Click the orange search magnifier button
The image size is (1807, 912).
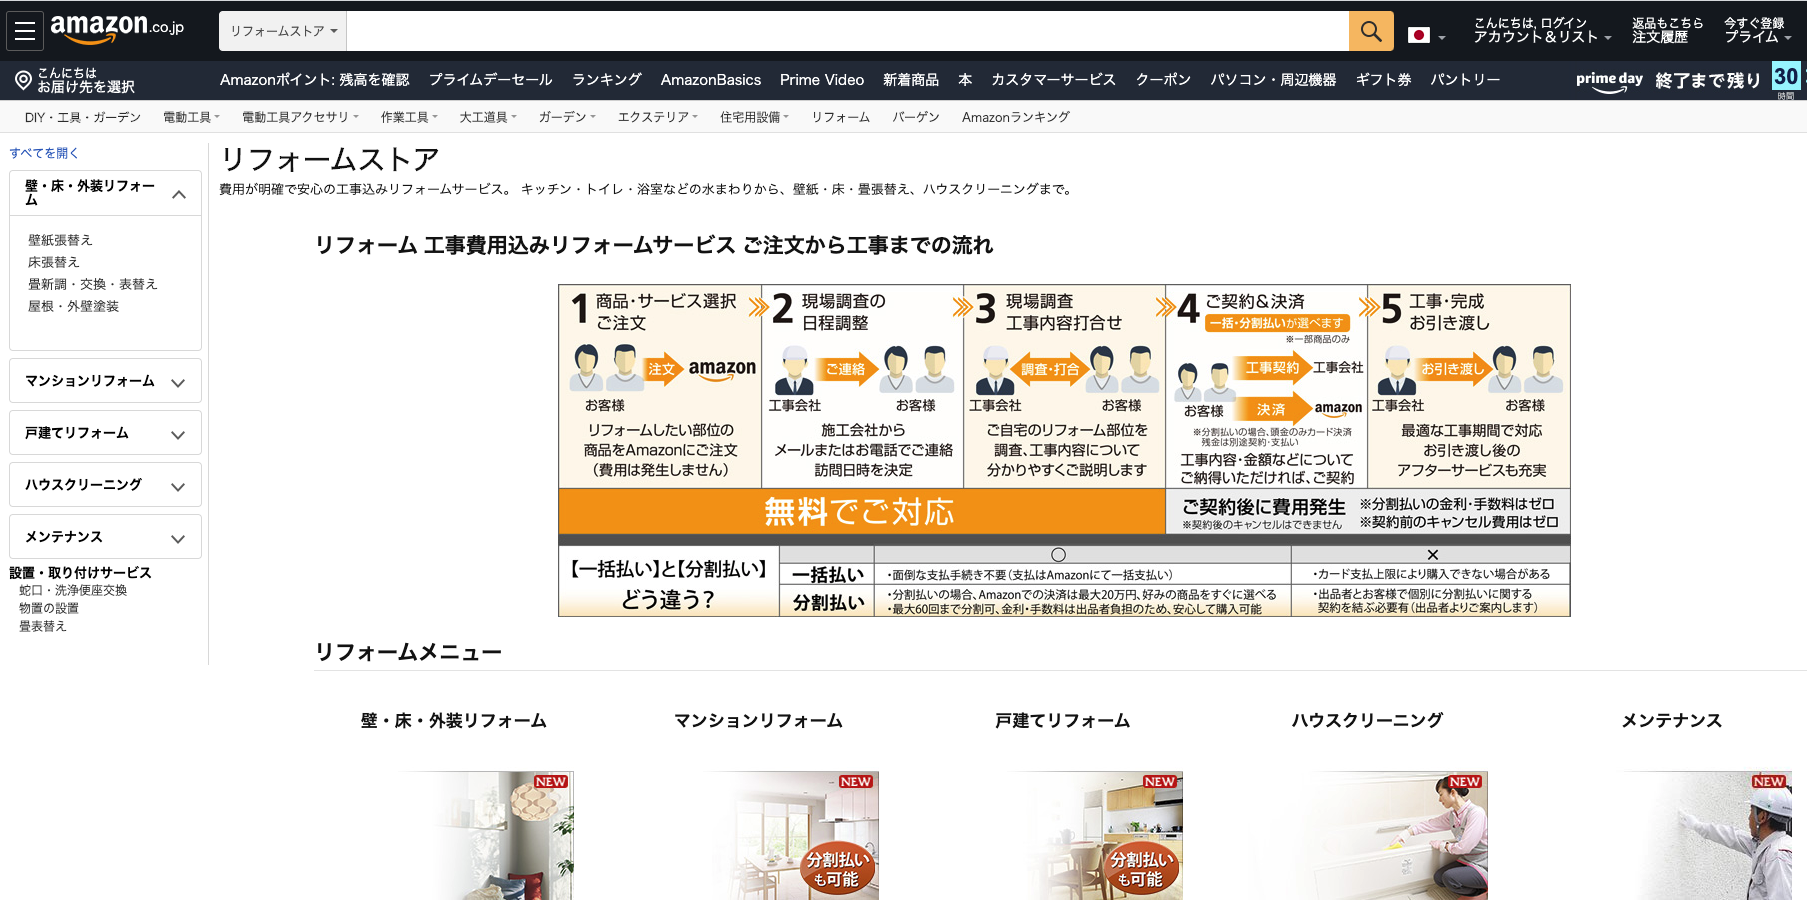pyautogui.click(x=1371, y=31)
